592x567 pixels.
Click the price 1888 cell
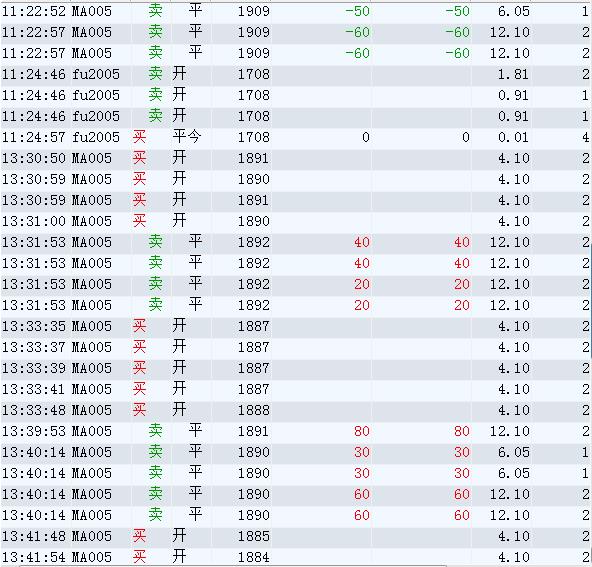click(253, 410)
